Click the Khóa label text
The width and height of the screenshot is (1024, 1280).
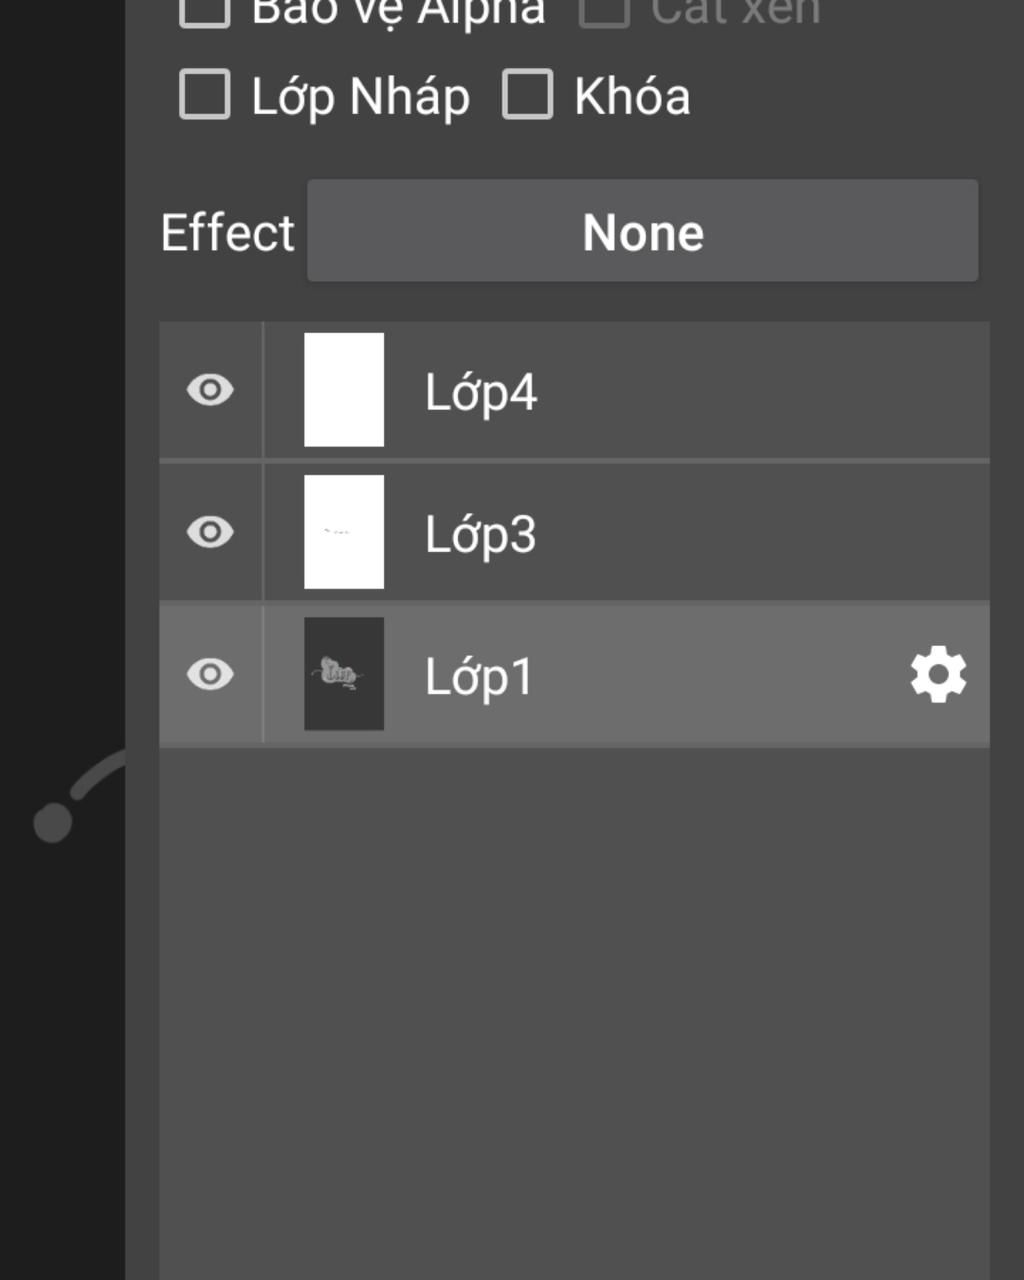pyautogui.click(x=632, y=97)
